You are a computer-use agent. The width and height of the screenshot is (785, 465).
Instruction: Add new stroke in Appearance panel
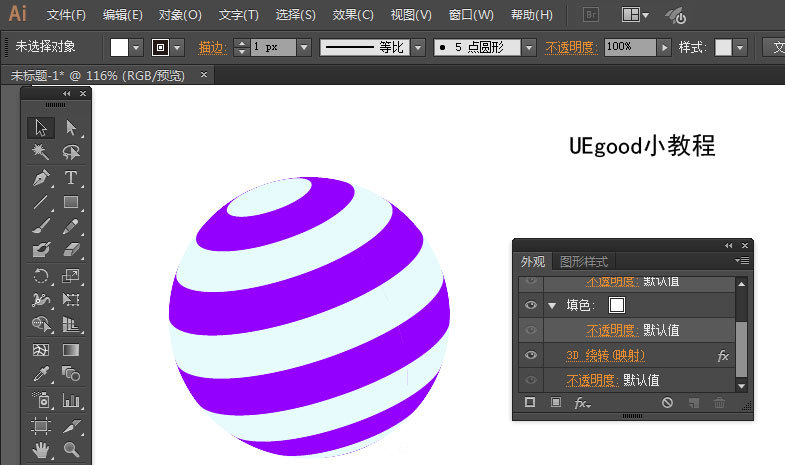[x=530, y=402]
